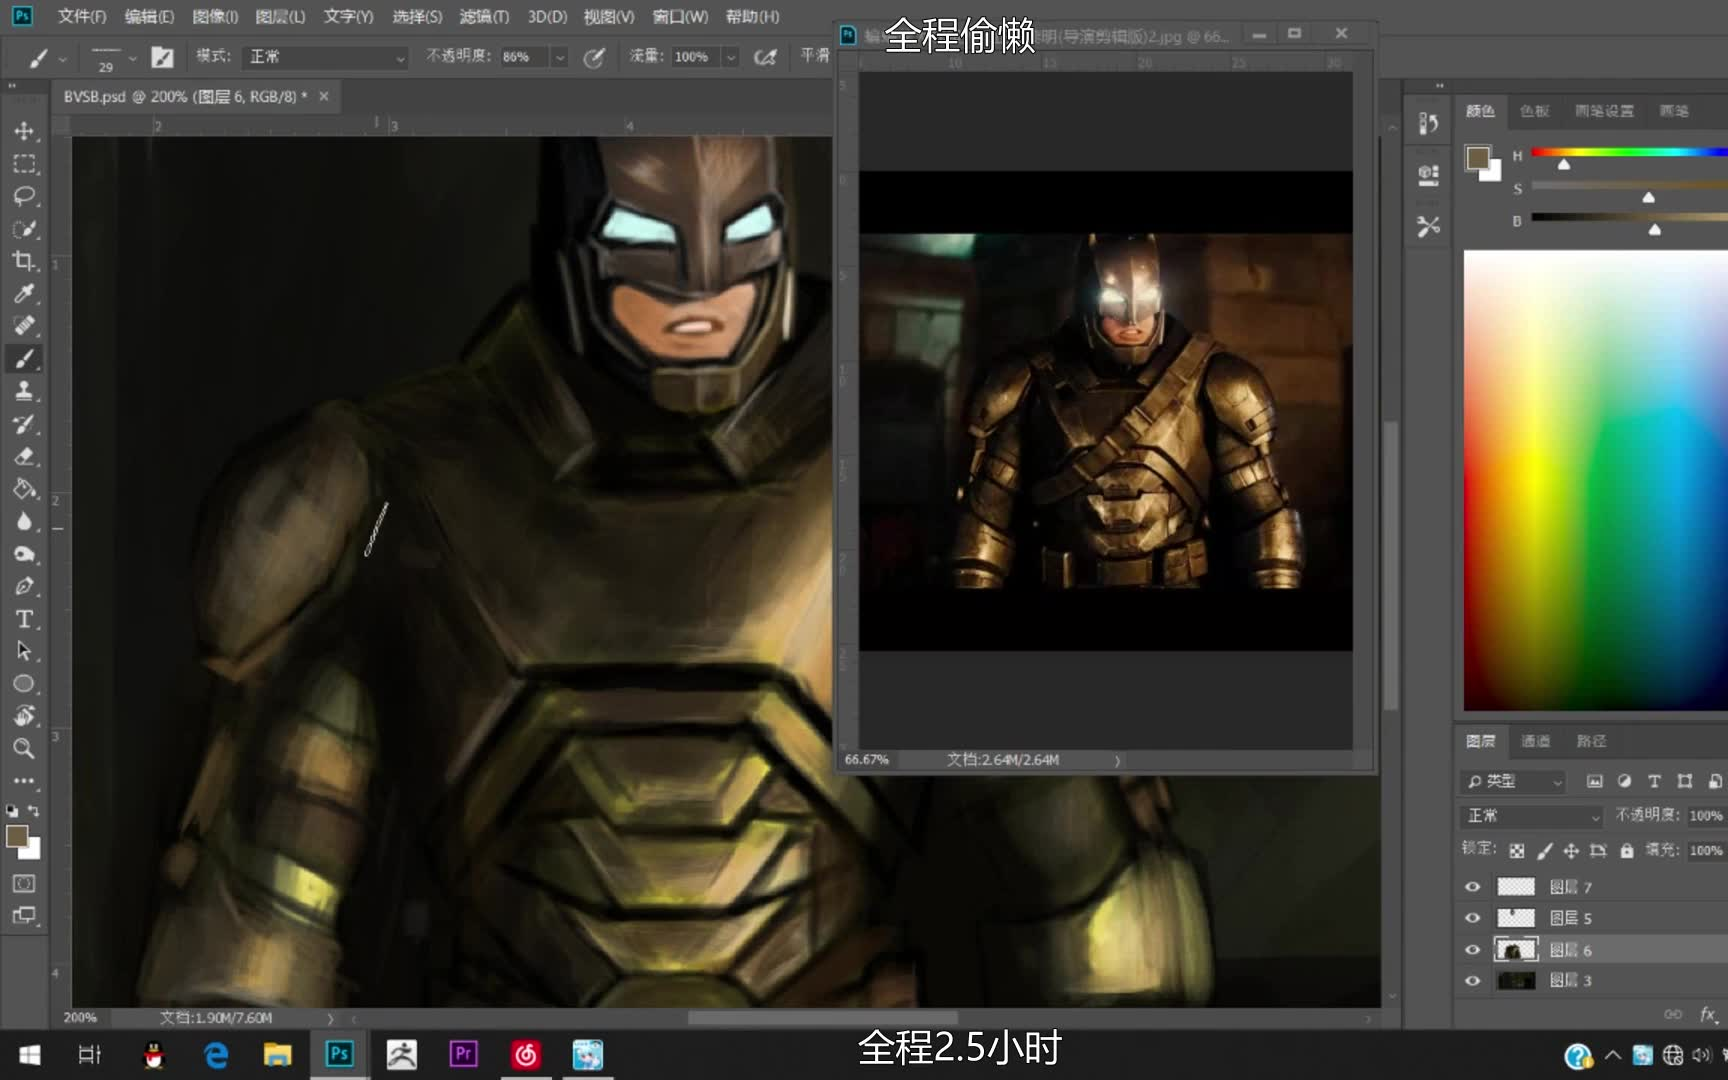Open the 滤镜(T) menu
1728x1080 pixels.
(484, 16)
